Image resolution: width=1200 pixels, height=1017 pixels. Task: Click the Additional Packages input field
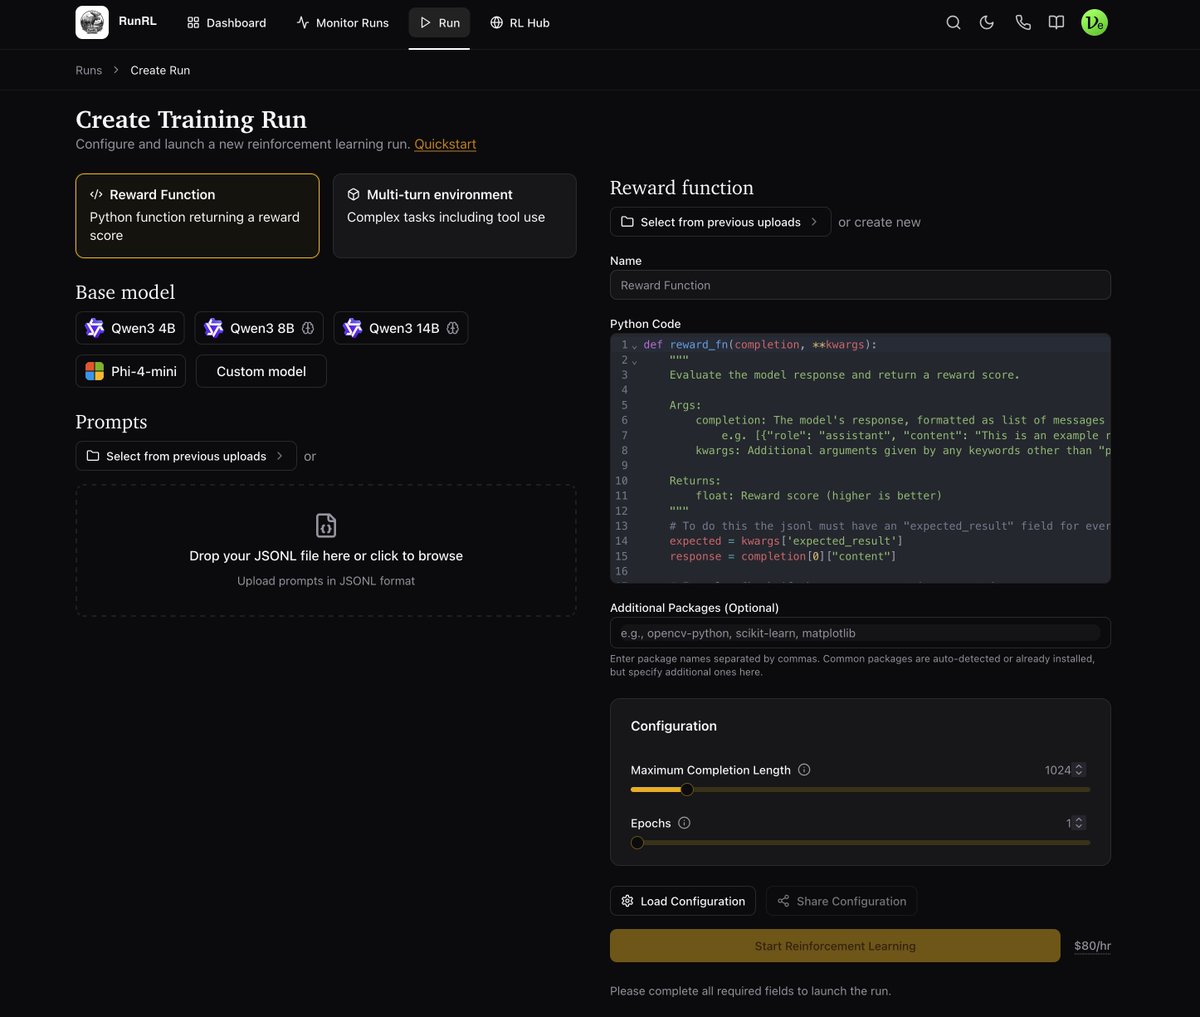pyautogui.click(x=860, y=633)
